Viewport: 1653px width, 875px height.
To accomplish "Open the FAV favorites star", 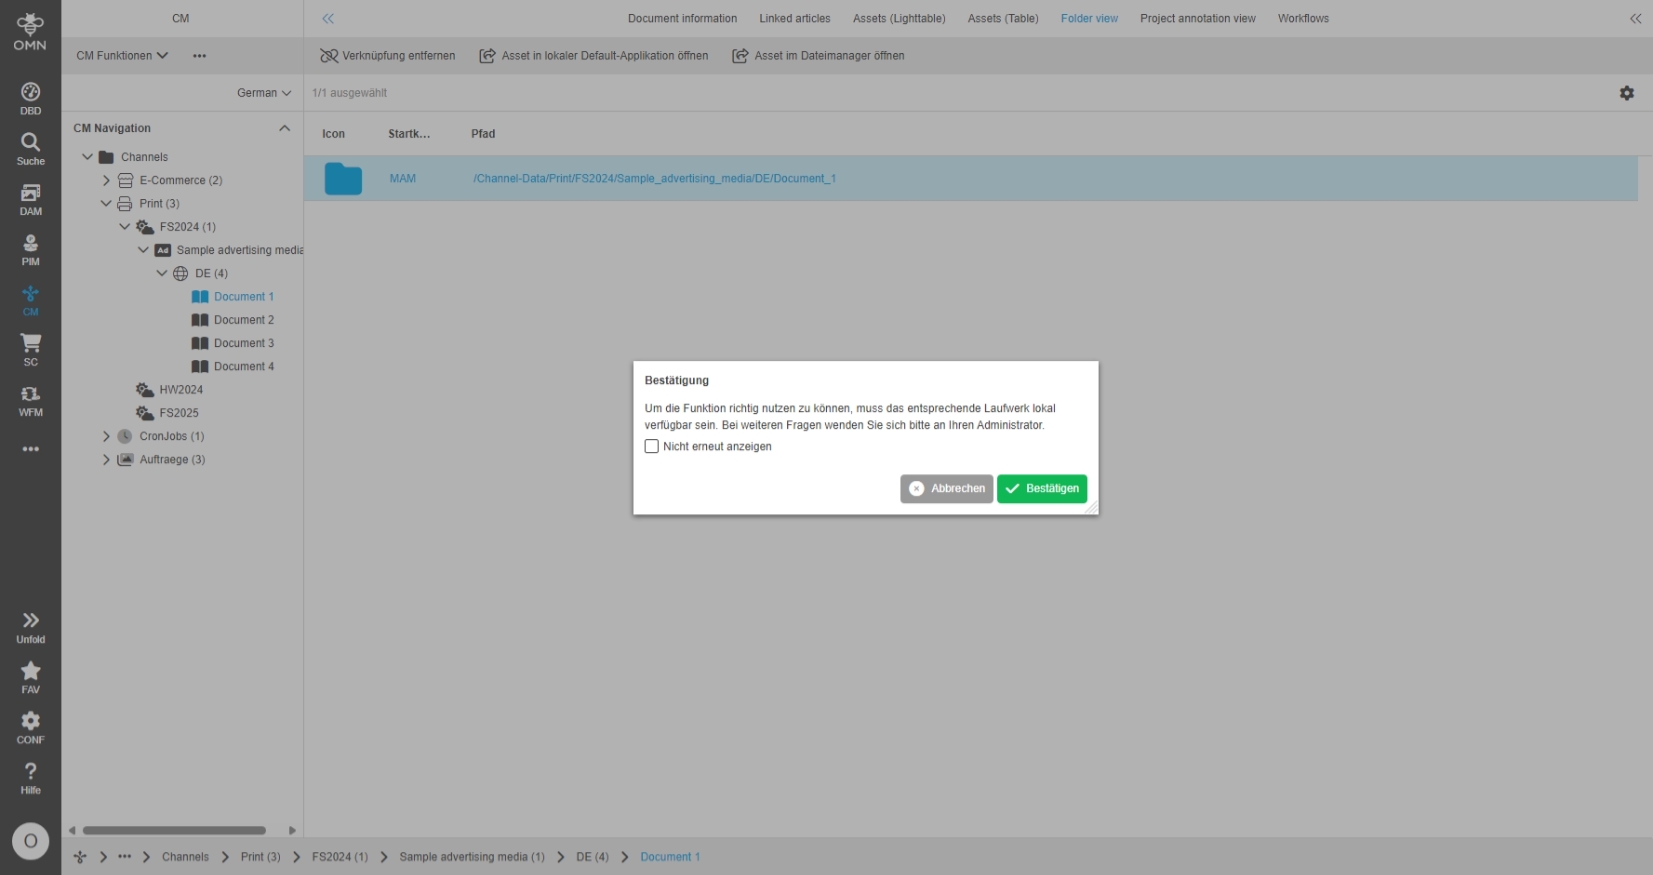I will 30,677.
